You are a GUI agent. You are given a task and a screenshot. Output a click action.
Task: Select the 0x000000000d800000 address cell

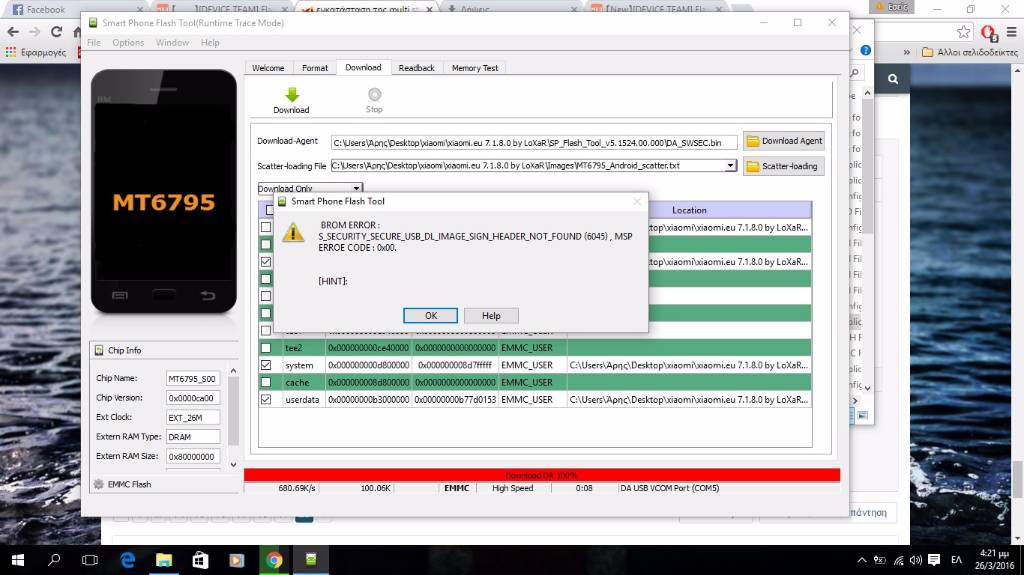368,365
